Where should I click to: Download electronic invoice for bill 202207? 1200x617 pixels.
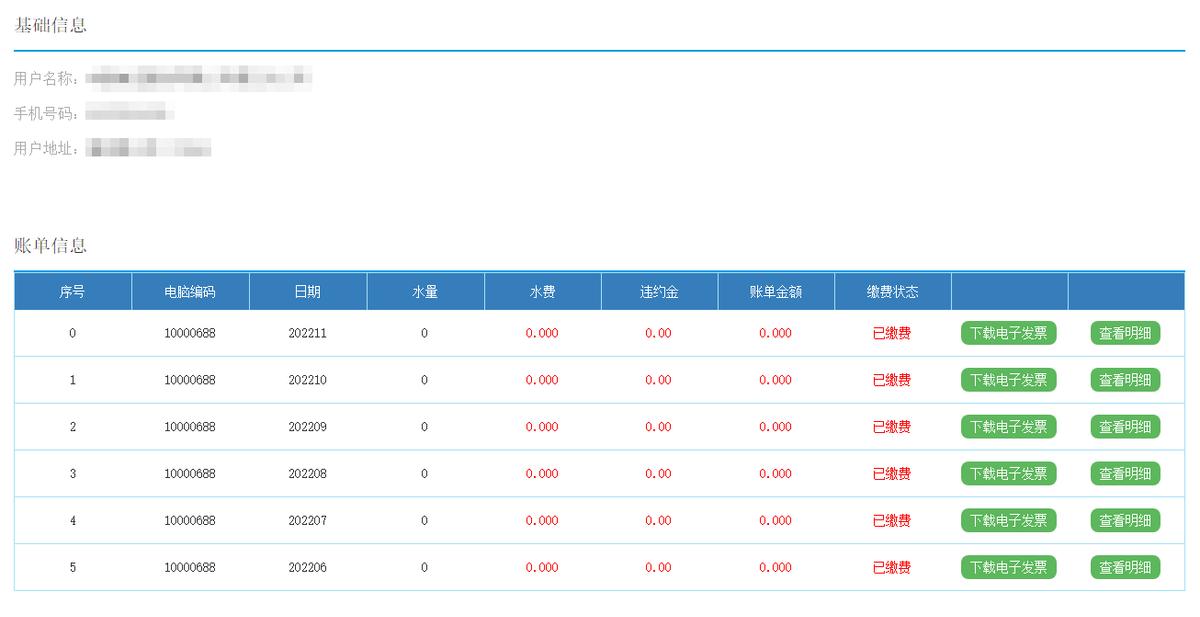pyautogui.click(x=1009, y=520)
